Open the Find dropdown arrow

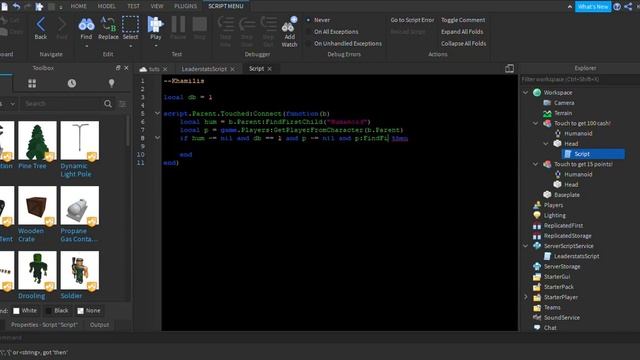[x=86, y=46]
